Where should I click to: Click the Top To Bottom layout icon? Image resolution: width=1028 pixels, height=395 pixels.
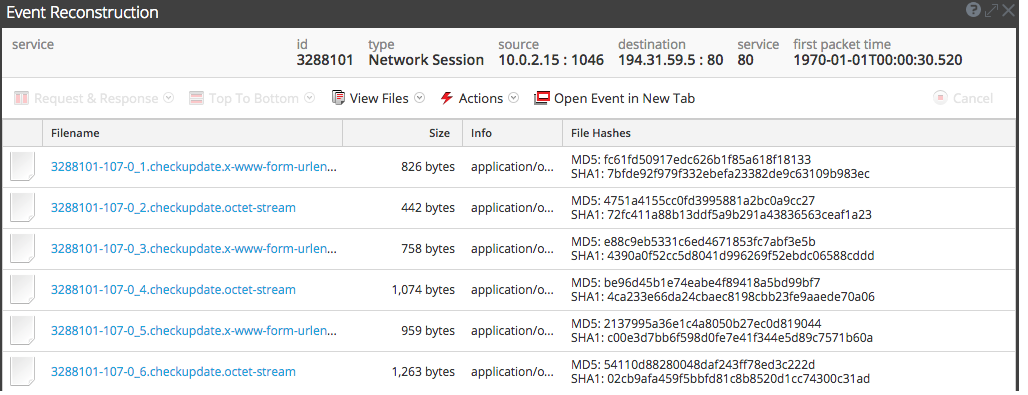coord(197,98)
